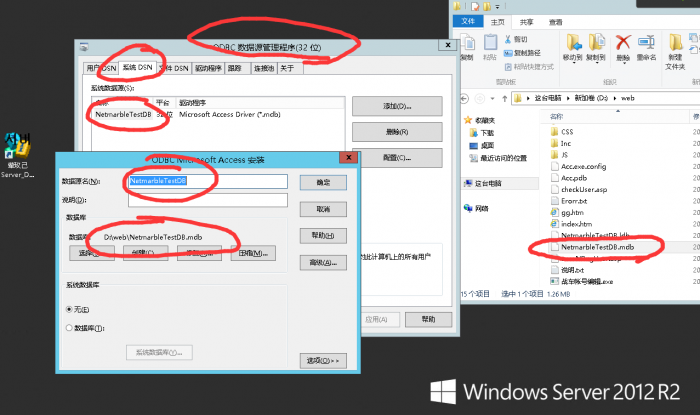Open the Server_D desktop shortcut icon
The image size is (700, 415).
[17, 145]
